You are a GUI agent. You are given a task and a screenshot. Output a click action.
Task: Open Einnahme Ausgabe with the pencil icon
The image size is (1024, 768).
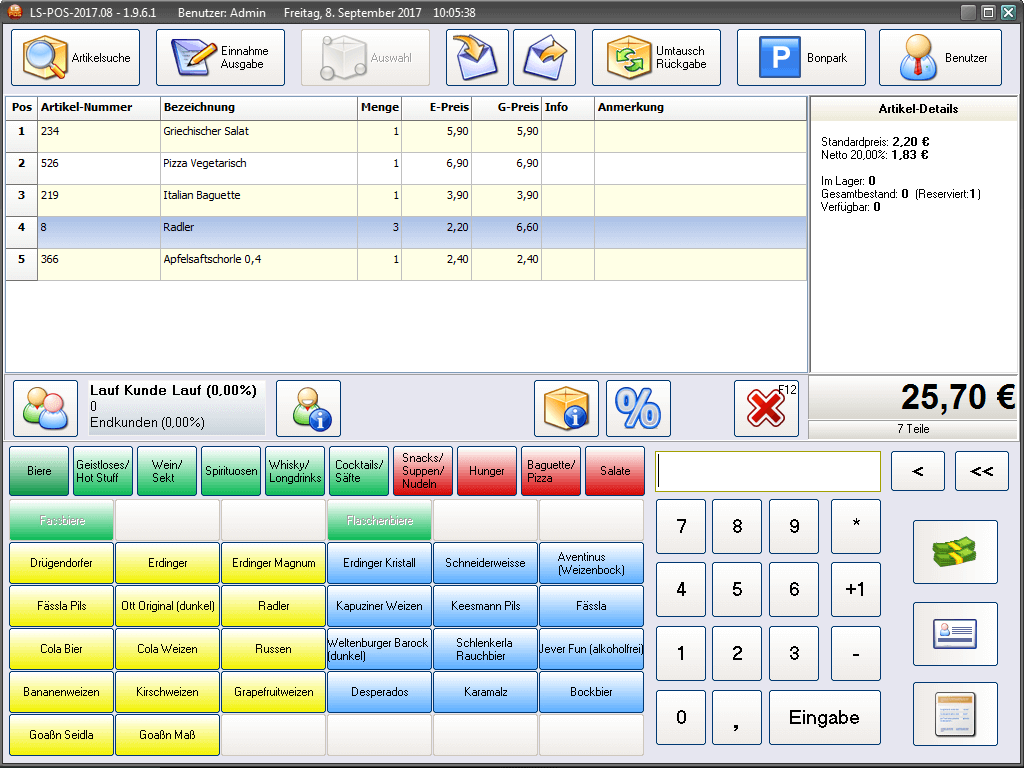[x=220, y=57]
